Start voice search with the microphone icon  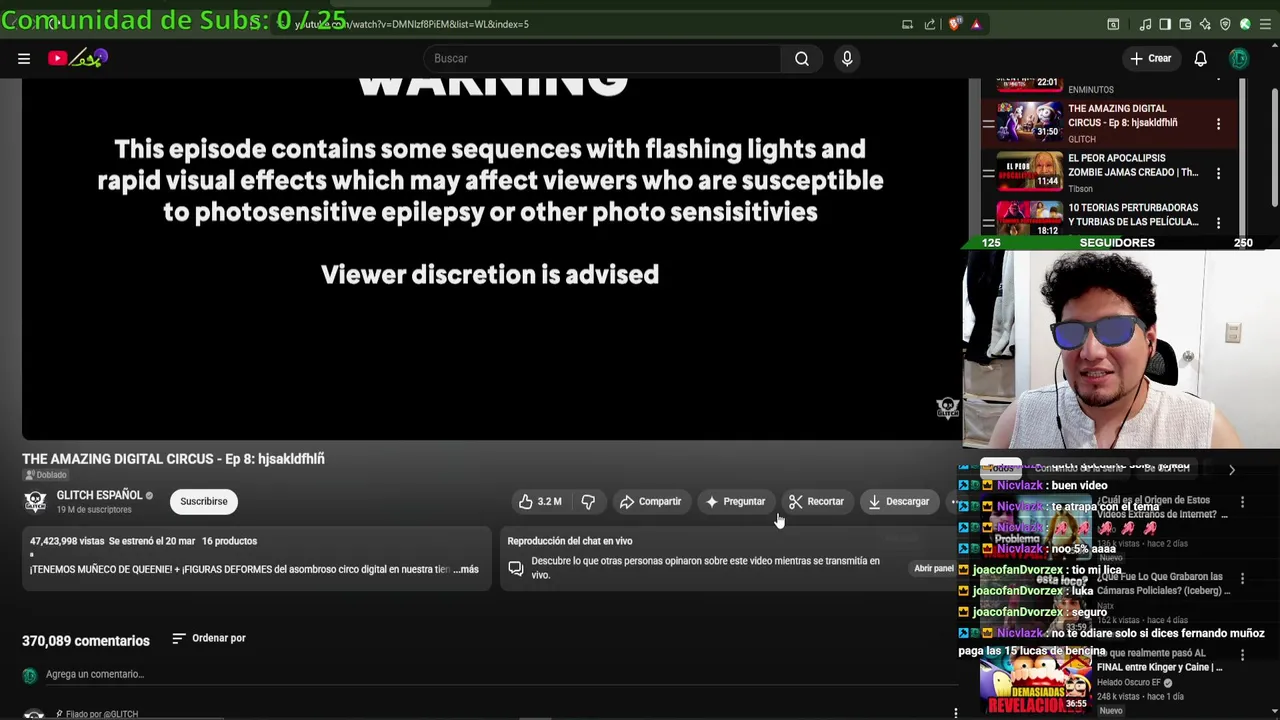point(847,59)
